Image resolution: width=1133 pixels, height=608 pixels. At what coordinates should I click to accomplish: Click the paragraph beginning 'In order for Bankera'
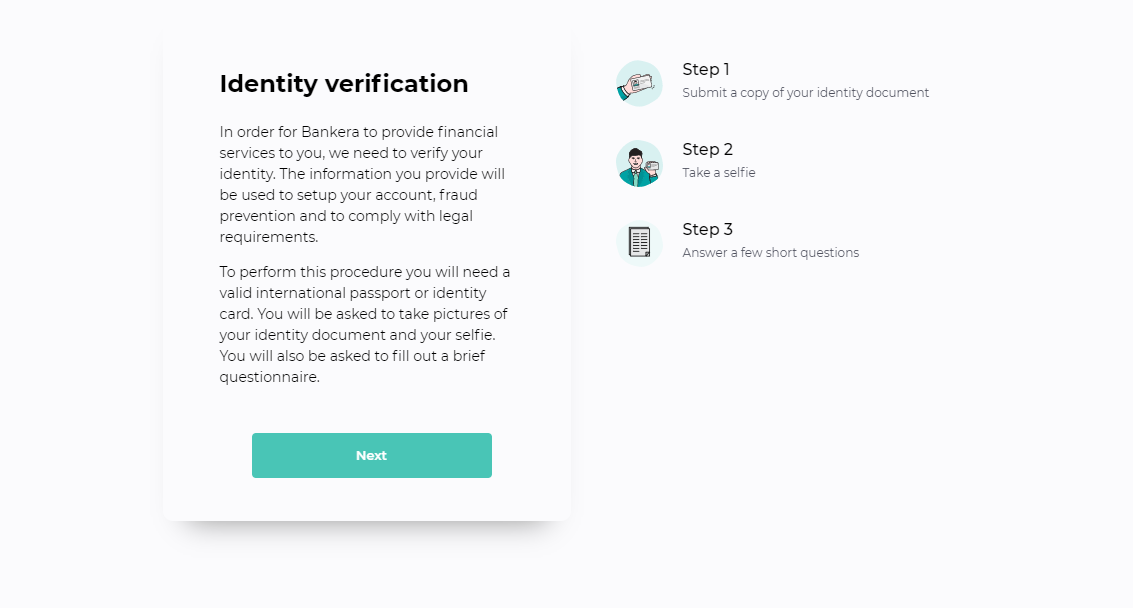click(363, 184)
